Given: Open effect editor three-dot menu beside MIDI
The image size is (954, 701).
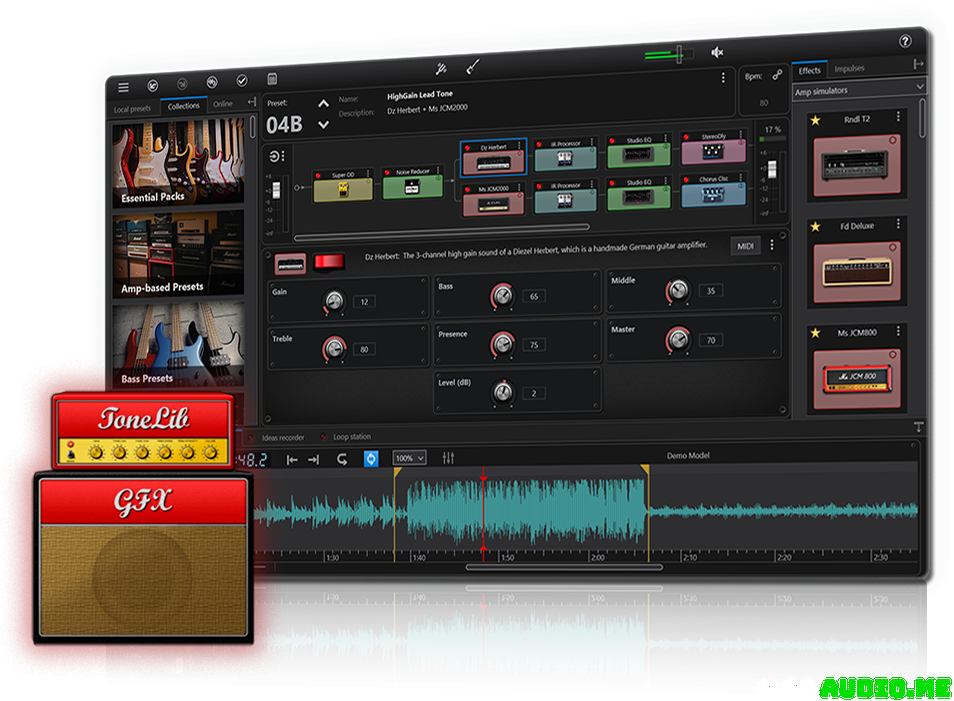Looking at the screenshot, I should click(x=772, y=245).
